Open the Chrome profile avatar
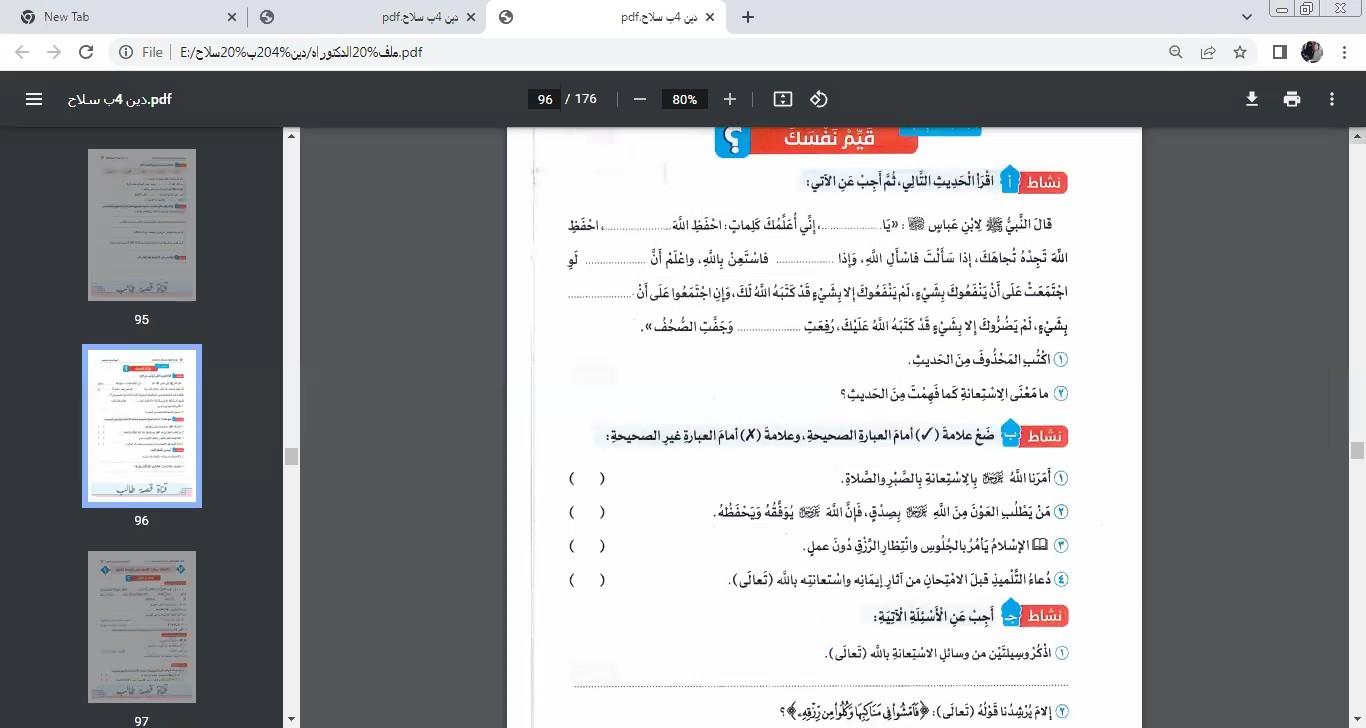 (1311, 52)
